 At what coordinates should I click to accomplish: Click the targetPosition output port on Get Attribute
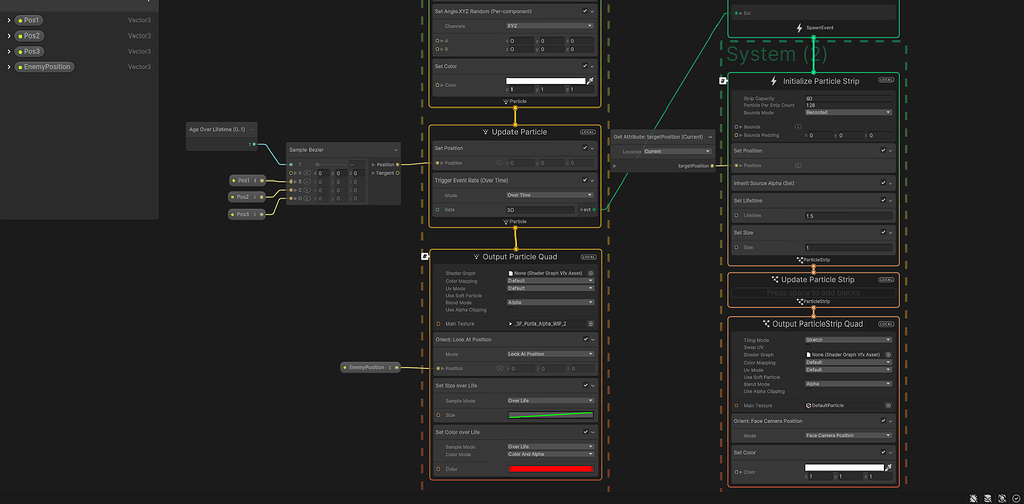pos(712,166)
